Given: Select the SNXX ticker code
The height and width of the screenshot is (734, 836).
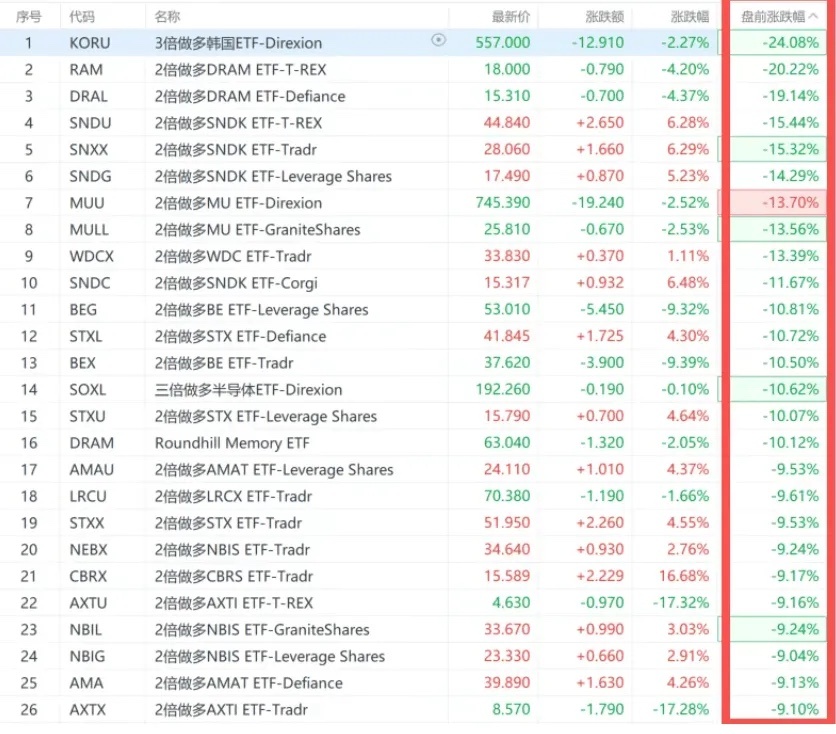Looking at the screenshot, I should tap(89, 149).
